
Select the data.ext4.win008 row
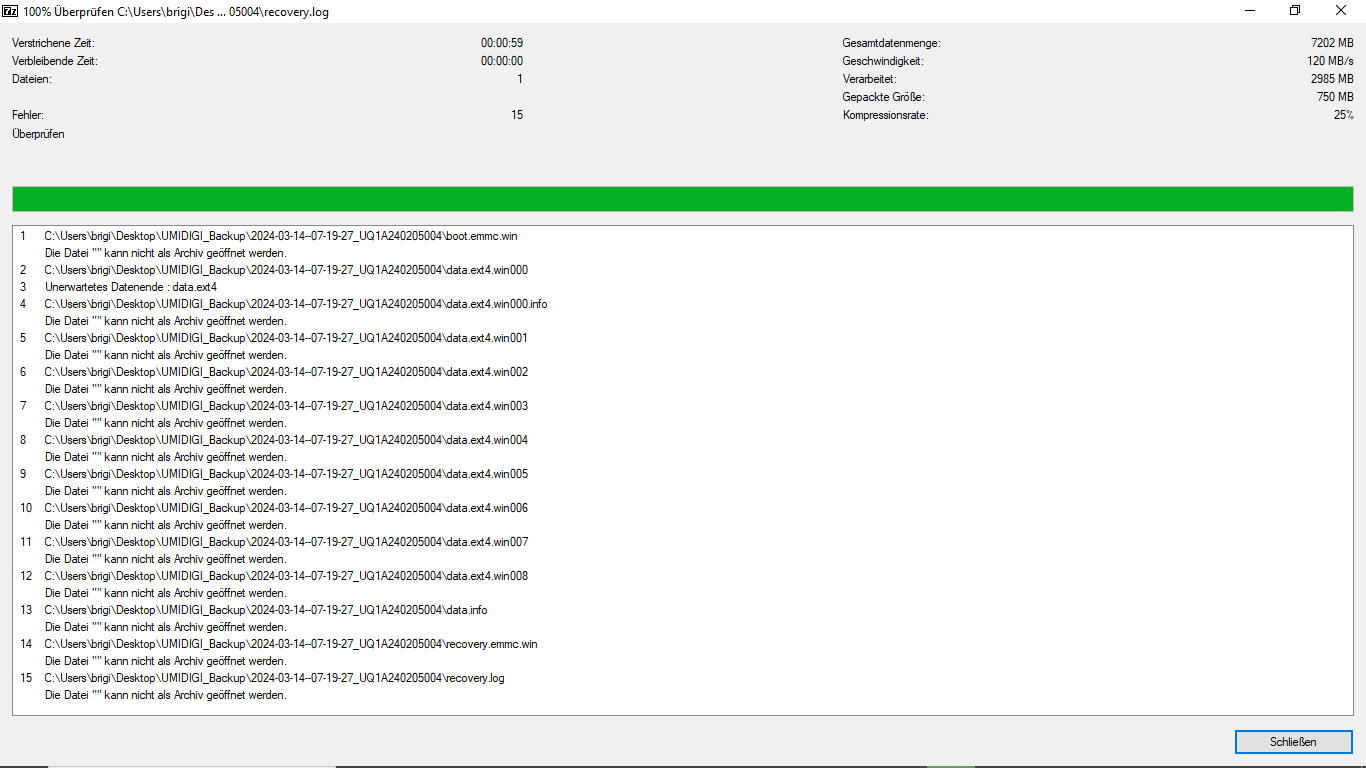pos(286,576)
